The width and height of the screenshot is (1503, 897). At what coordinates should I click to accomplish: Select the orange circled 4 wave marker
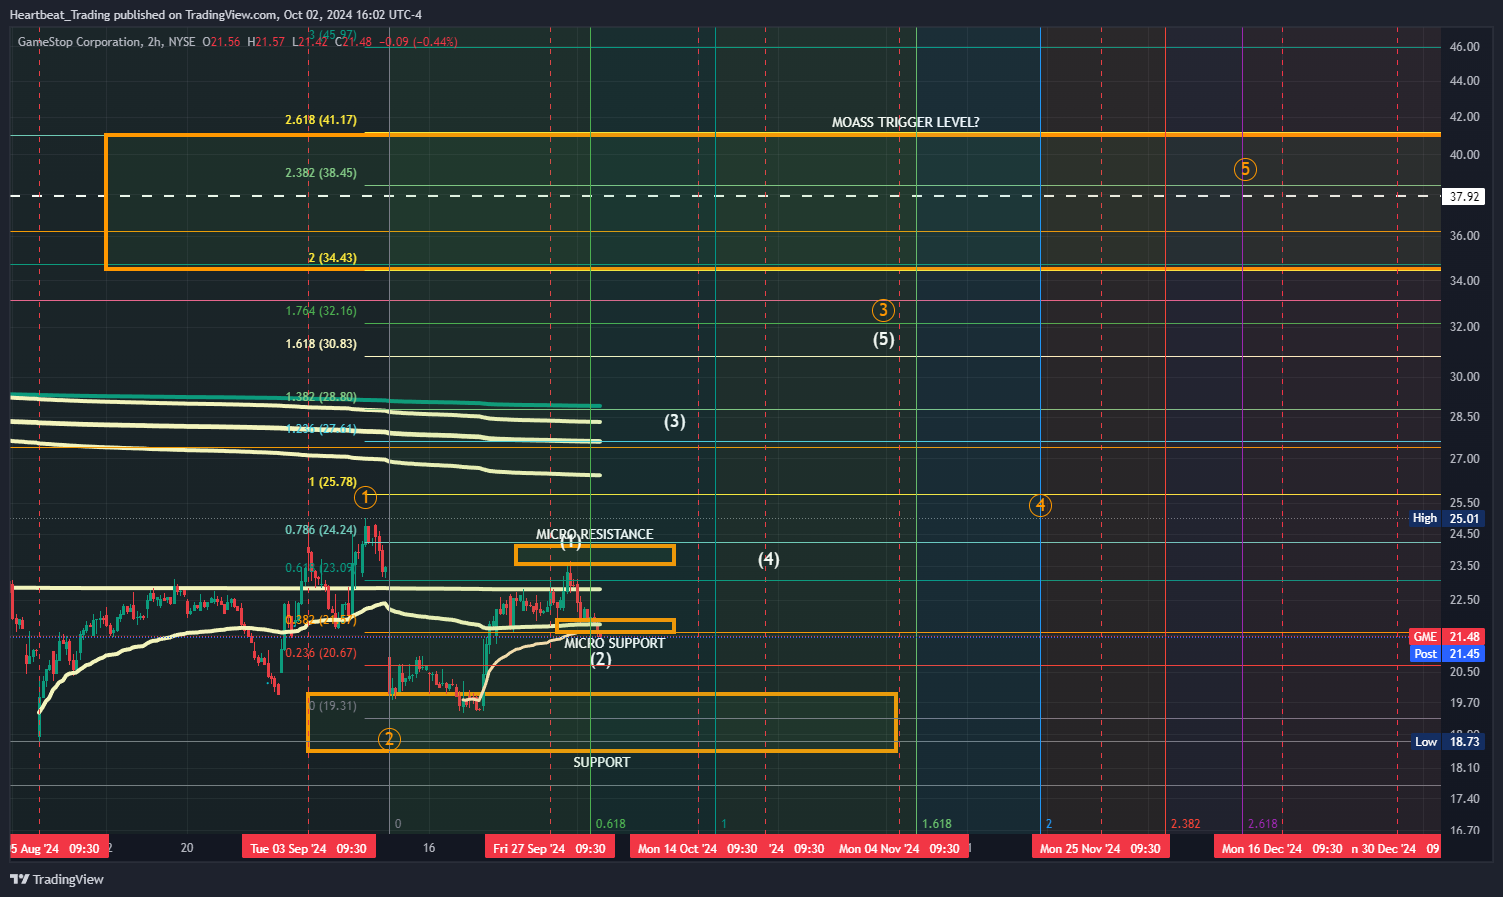[x=1041, y=505]
